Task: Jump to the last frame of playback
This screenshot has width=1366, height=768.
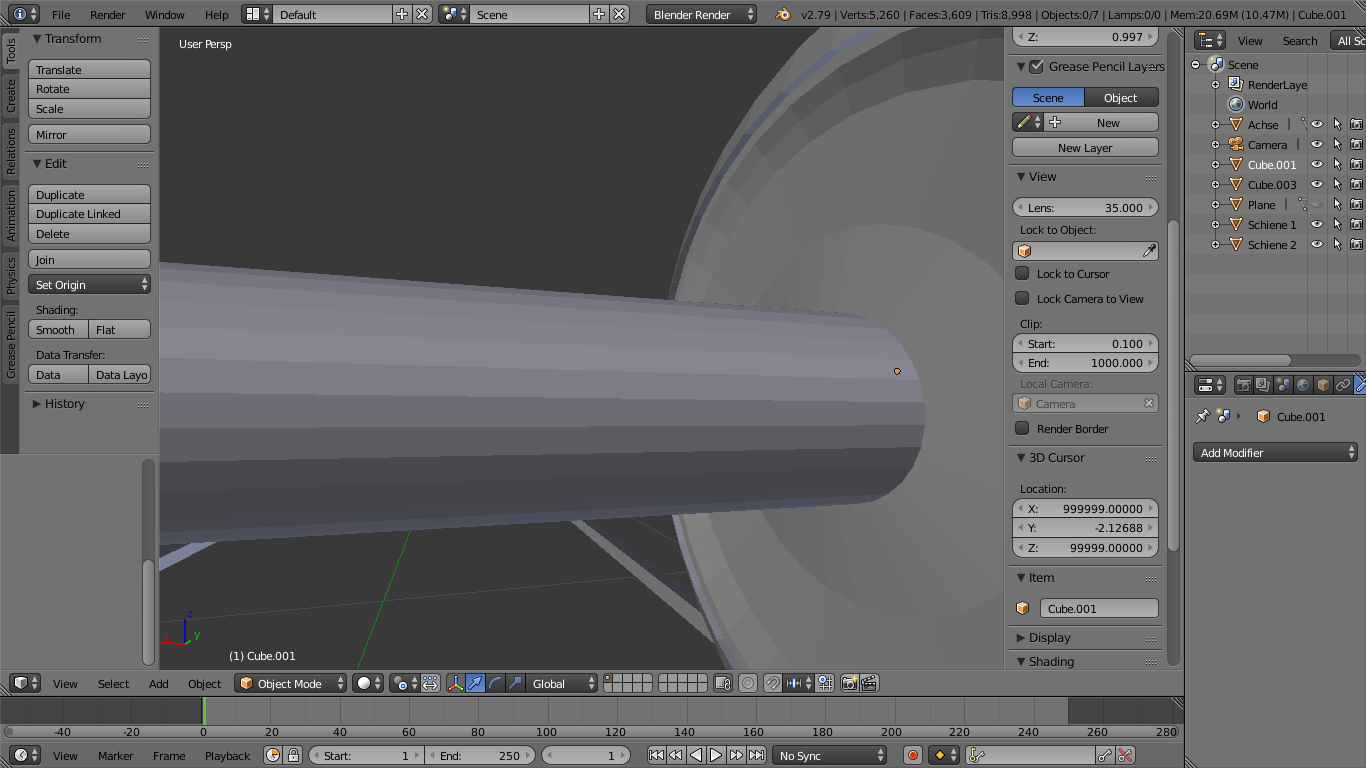Action: click(x=757, y=756)
